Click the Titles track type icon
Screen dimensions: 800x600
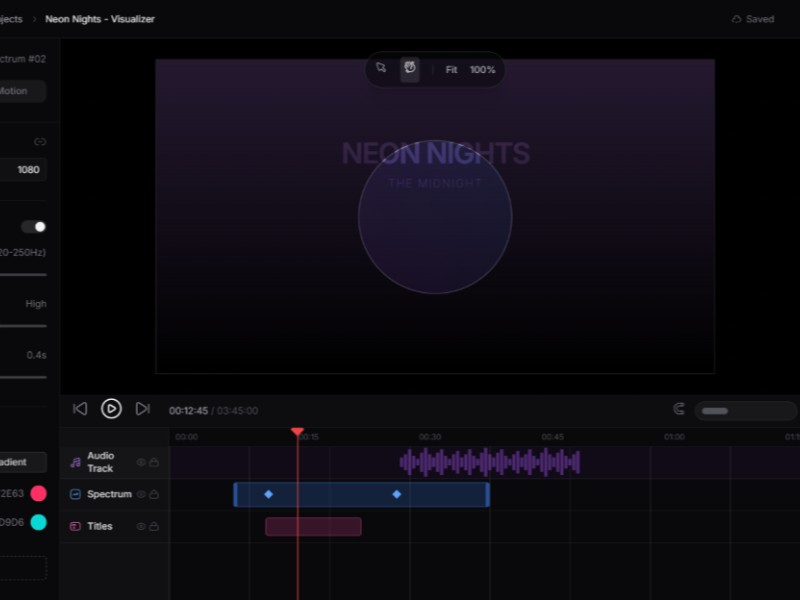pyautogui.click(x=75, y=526)
